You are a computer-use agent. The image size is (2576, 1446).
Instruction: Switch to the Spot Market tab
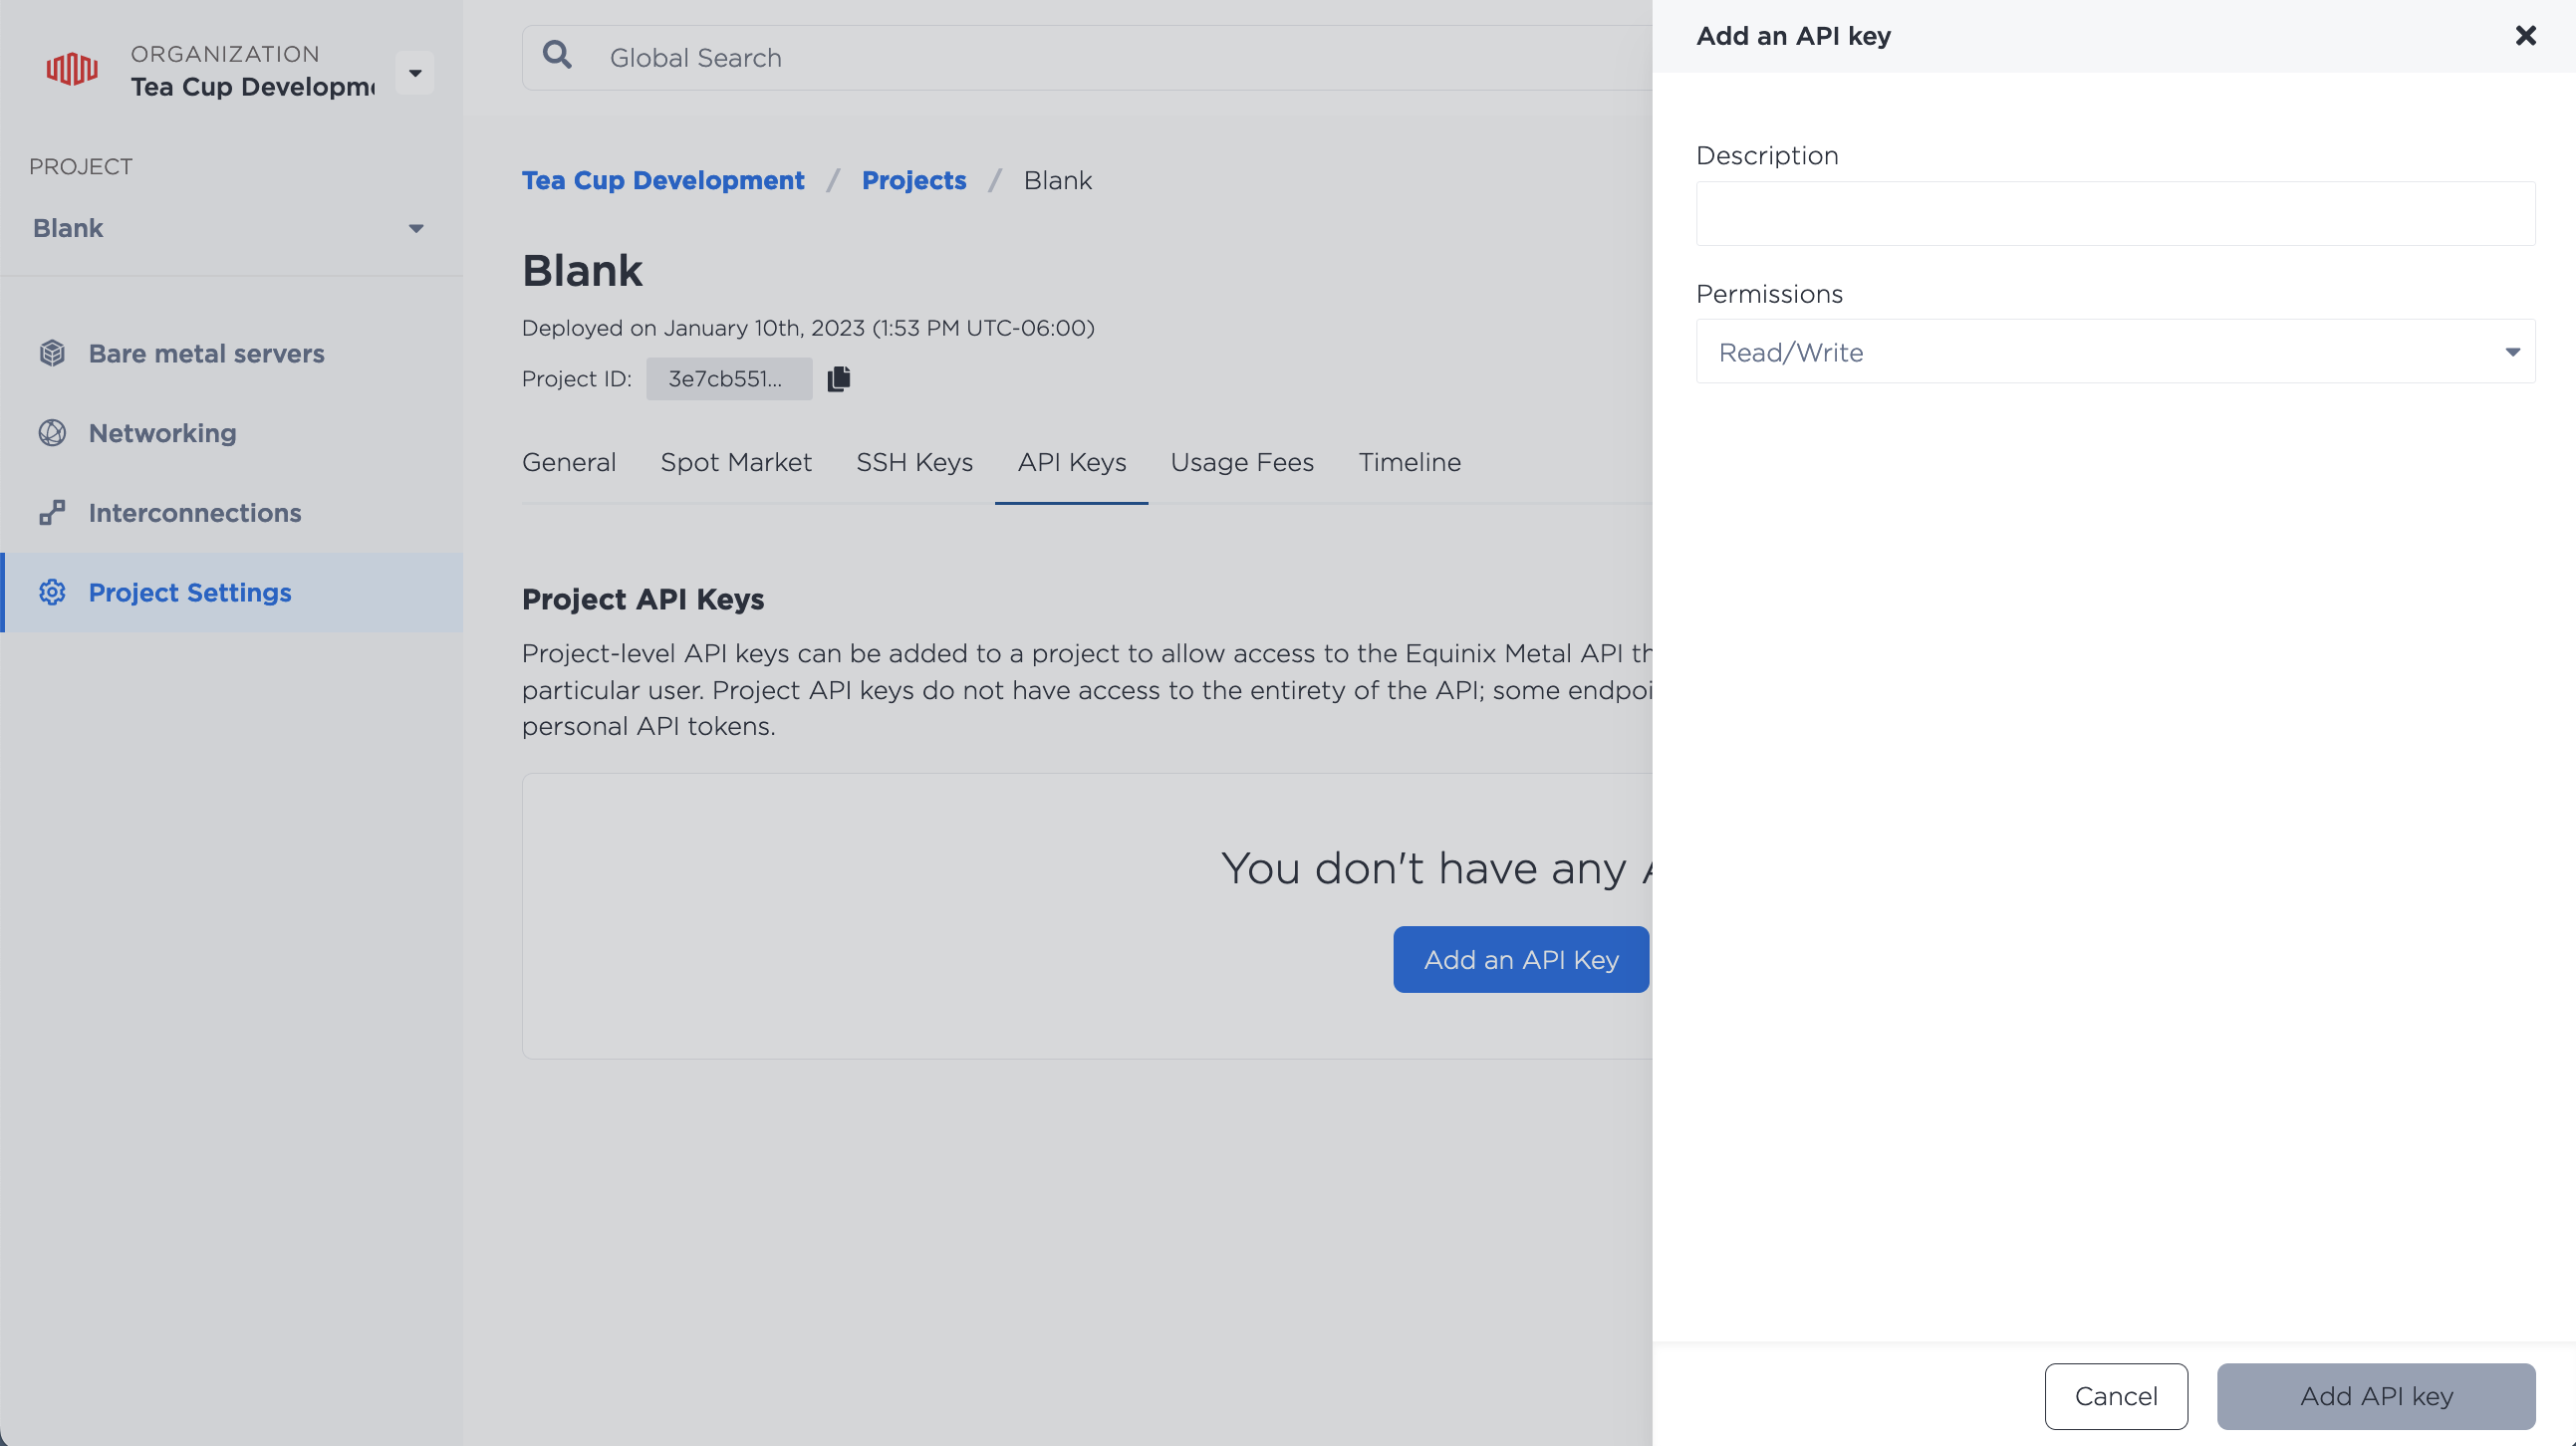[x=736, y=462]
